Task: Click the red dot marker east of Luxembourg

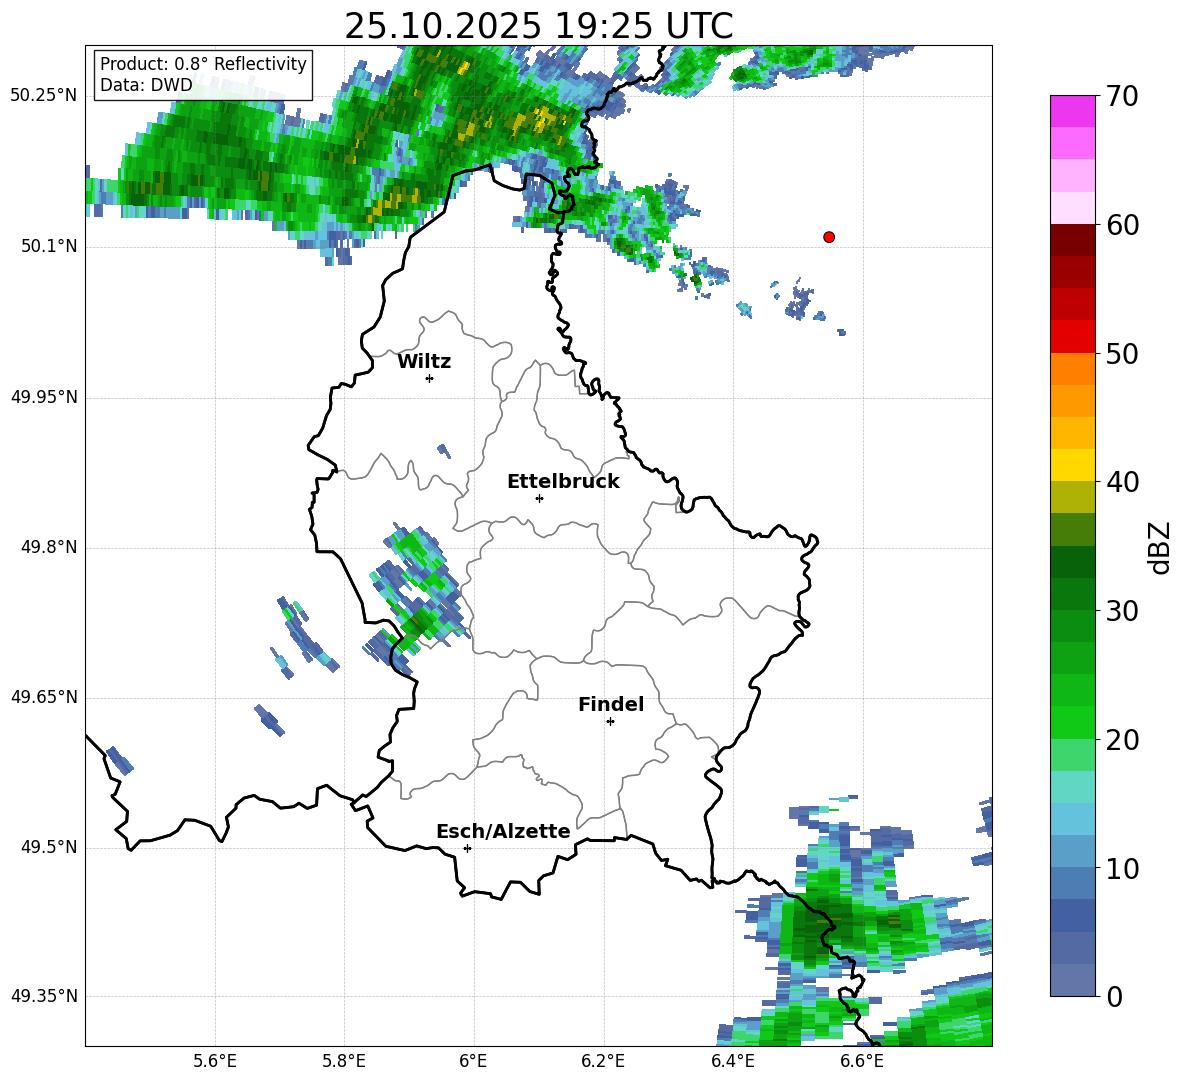Action: [x=828, y=237]
